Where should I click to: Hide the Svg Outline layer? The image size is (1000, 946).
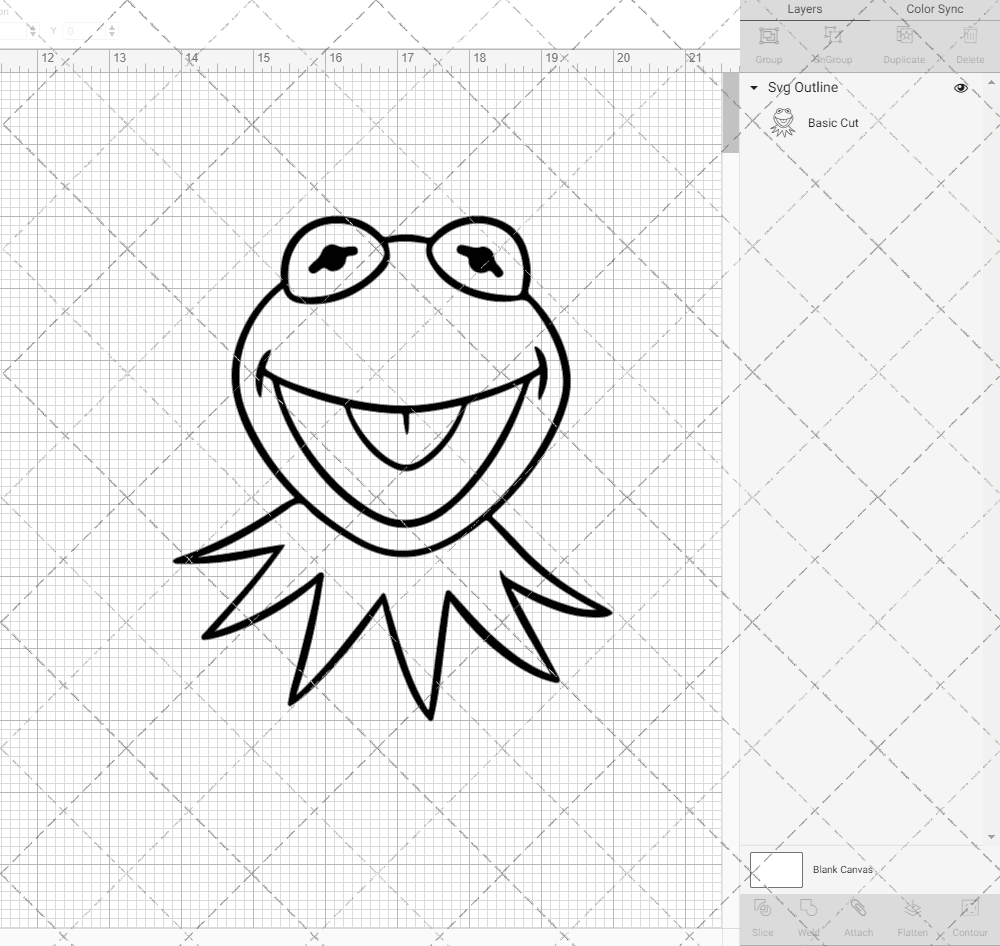pyautogui.click(x=960, y=88)
